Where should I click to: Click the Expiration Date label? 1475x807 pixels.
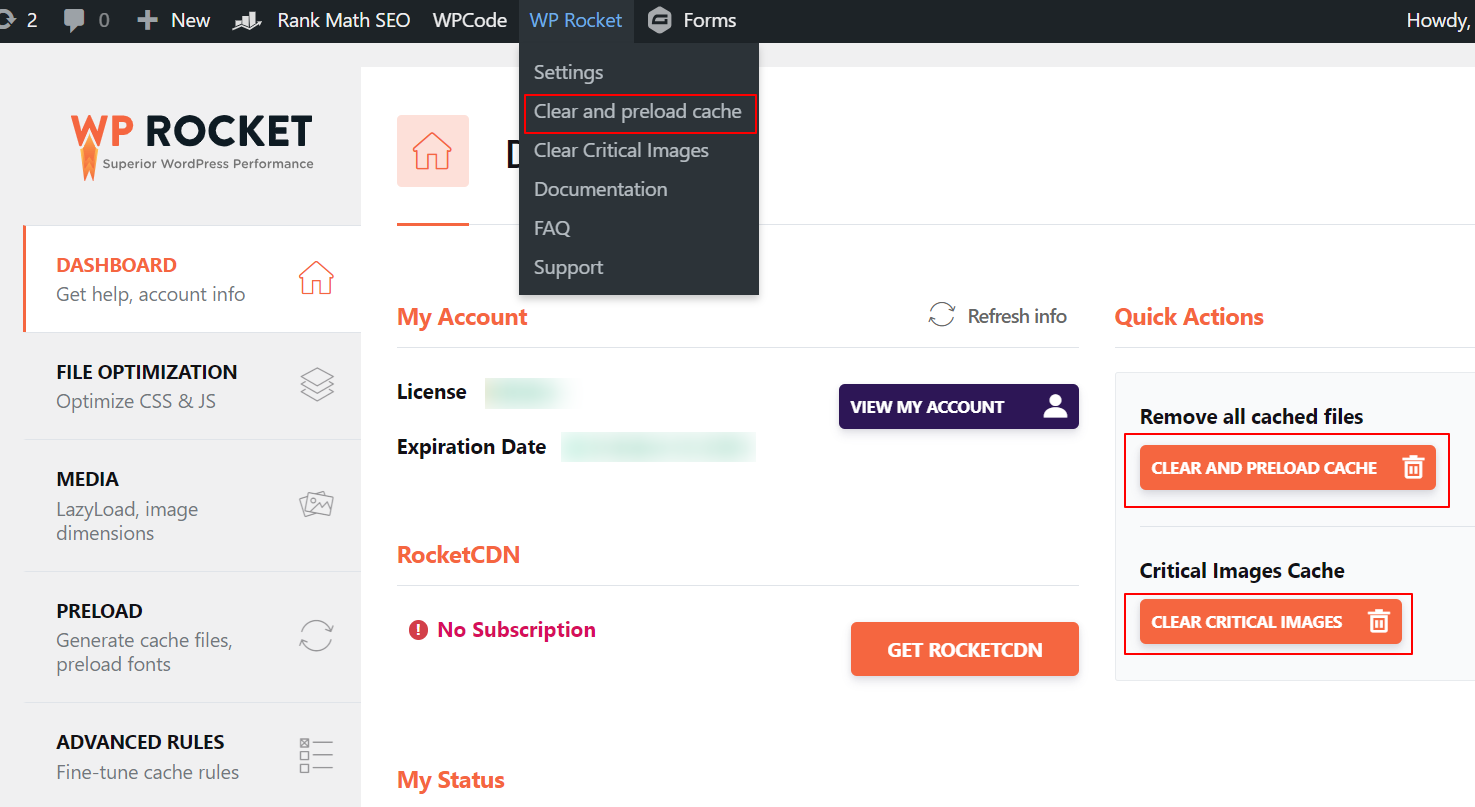[471, 447]
